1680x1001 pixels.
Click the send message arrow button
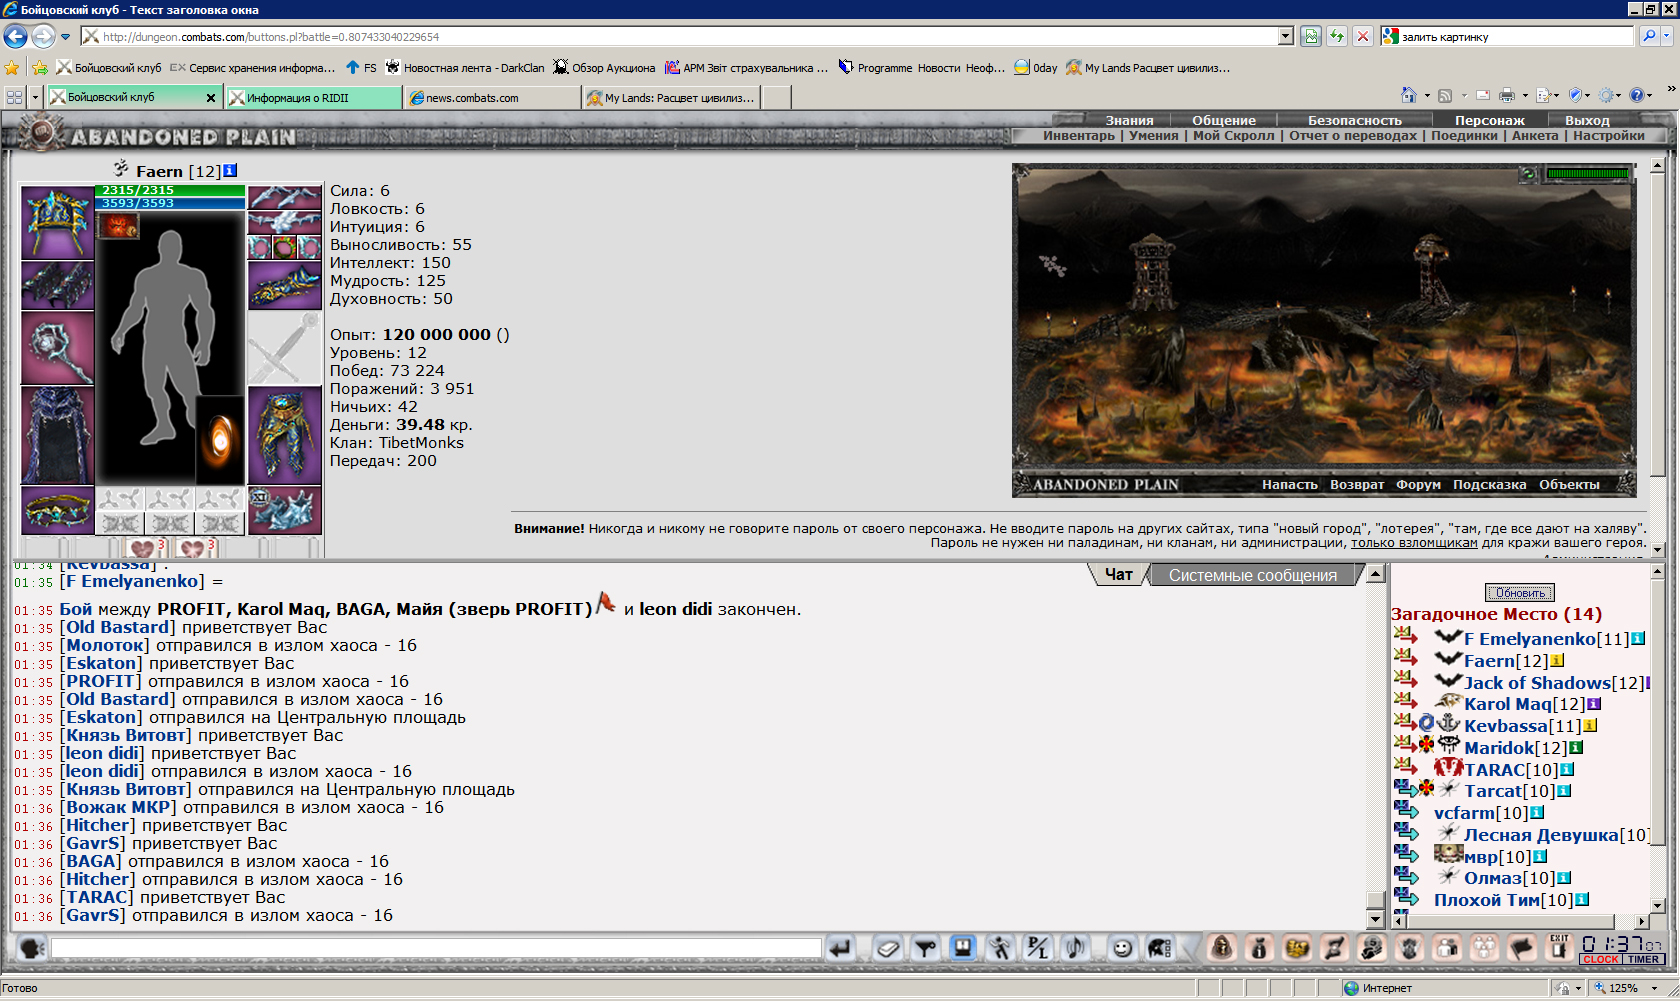(840, 947)
